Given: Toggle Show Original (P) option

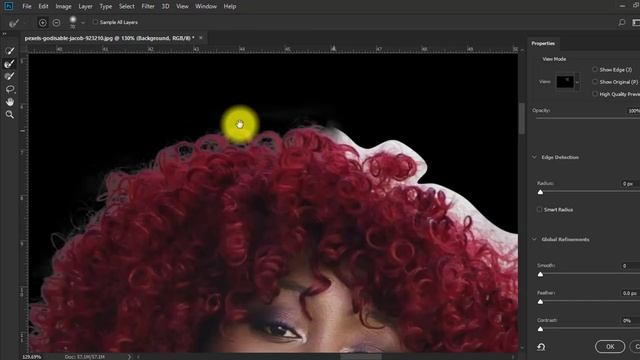Looking at the screenshot, I should click(x=595, y=82).
